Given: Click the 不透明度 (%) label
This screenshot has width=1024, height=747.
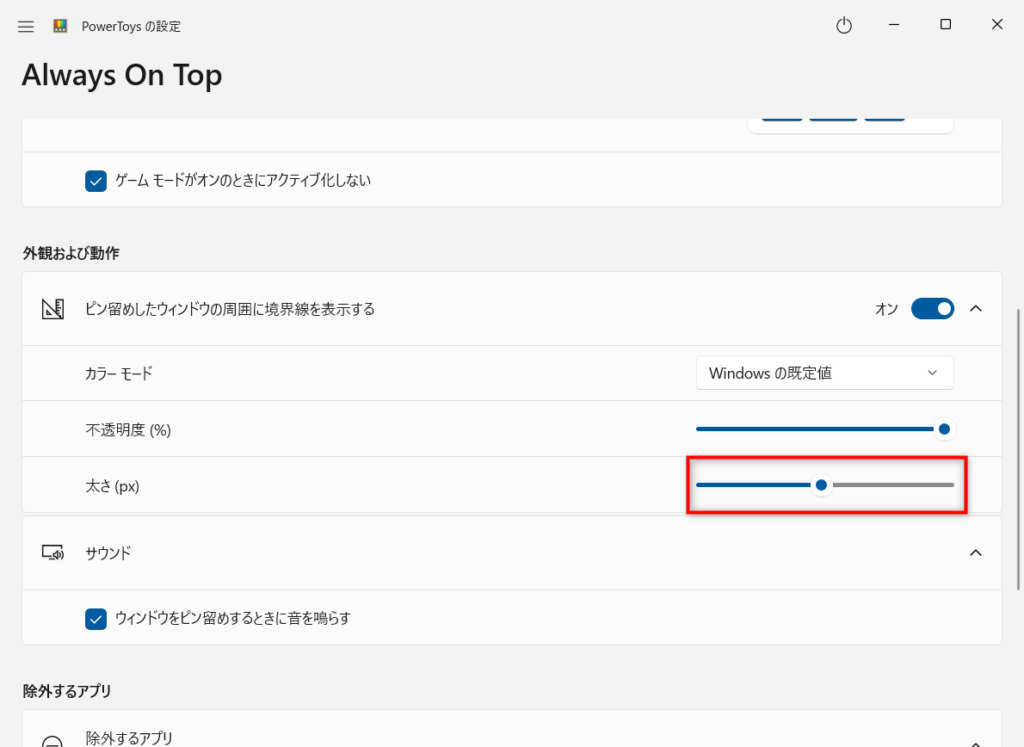Looking at the screenshot, I should pyautogui.click(x=128, y=430).
